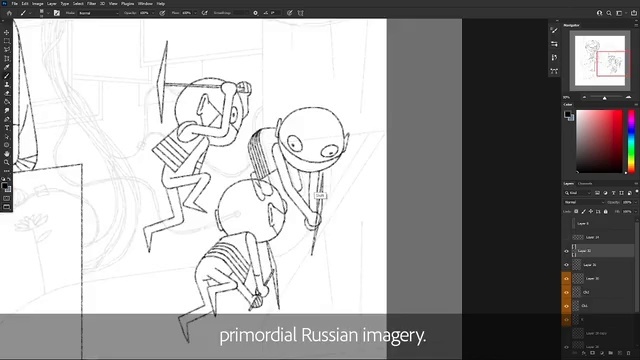Select the Crop tool
This screenshot has height=360, width=640.
pyautogui.click(x=7, y=58)
